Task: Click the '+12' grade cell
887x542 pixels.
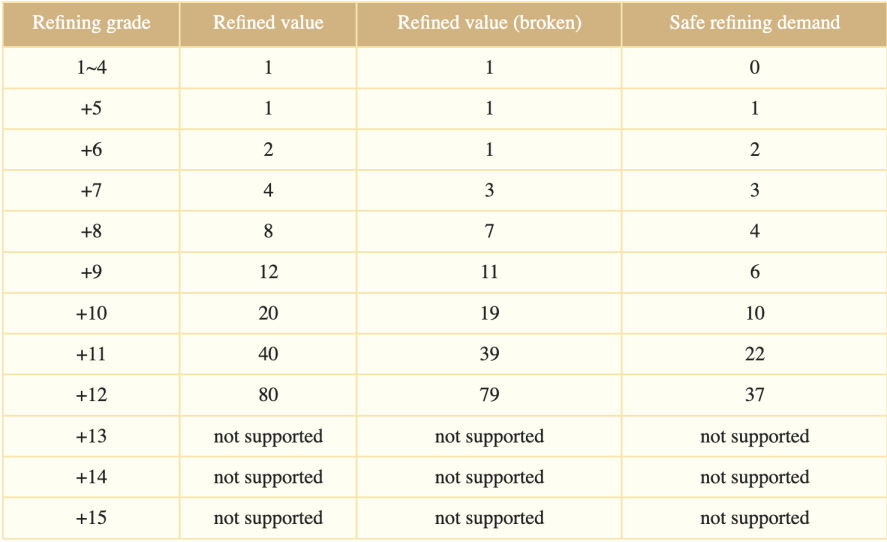Action: click(91, 395)
